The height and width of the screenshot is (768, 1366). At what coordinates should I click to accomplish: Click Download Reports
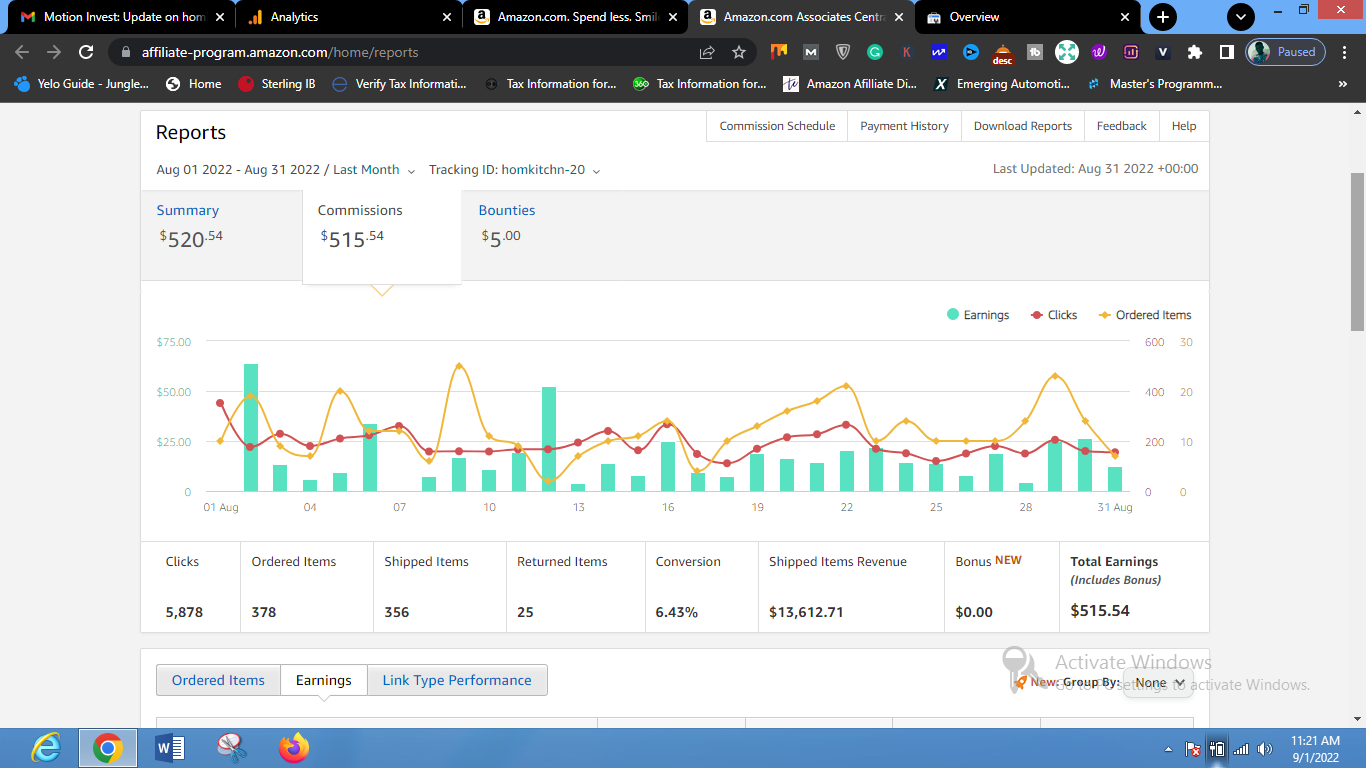coord(1023,126)
